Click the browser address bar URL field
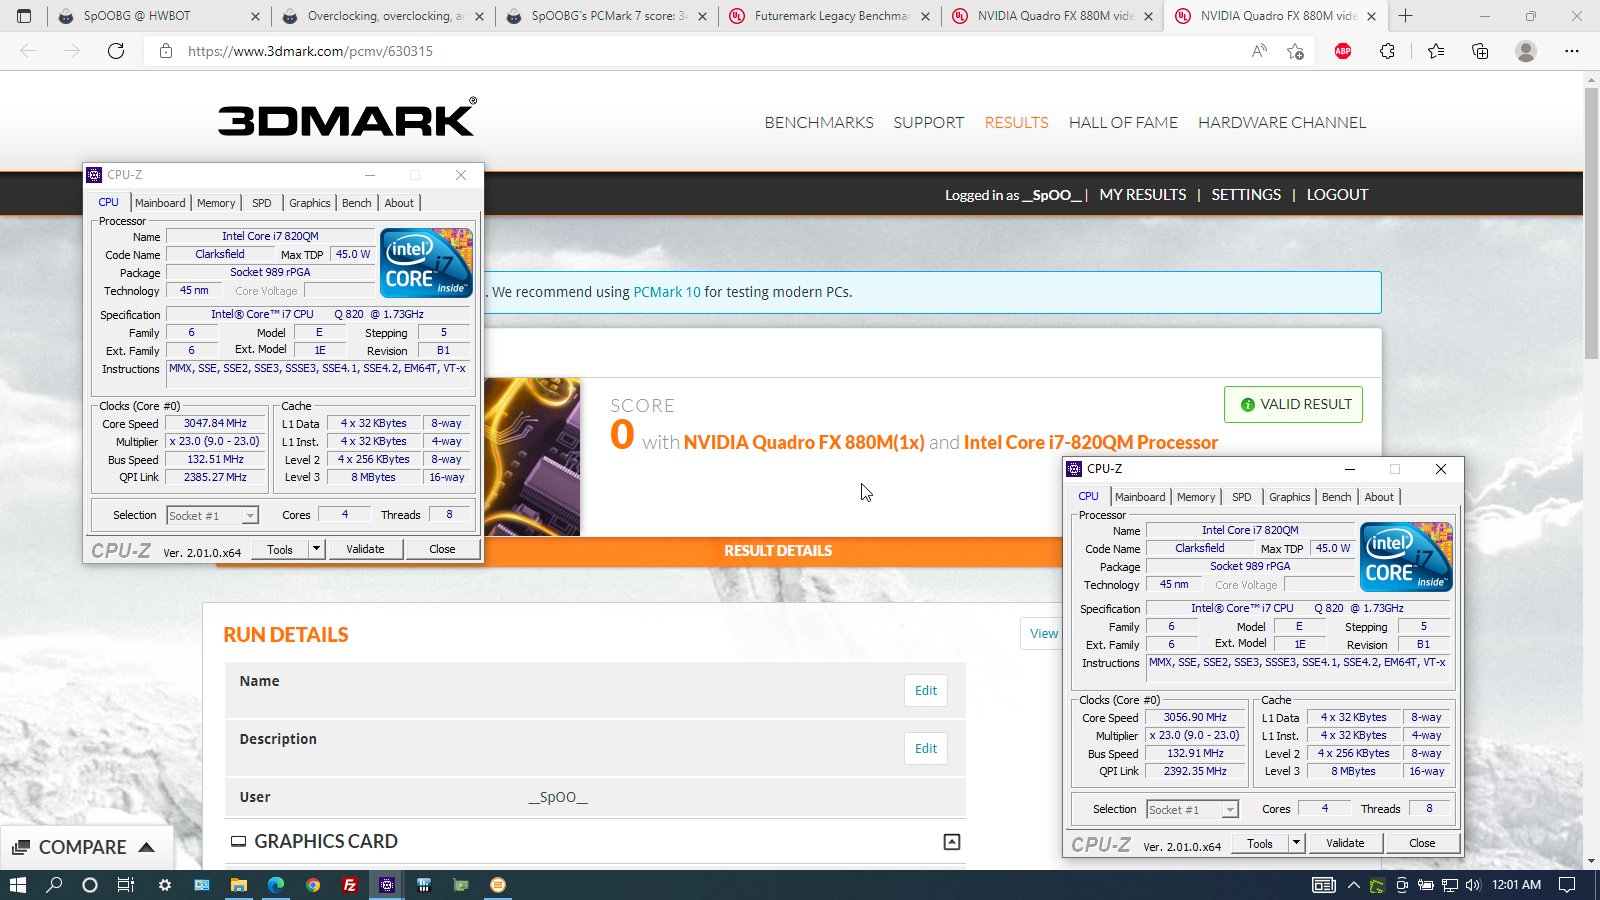1600x900 pixels. pyautogui.click(x=700, y=51)
